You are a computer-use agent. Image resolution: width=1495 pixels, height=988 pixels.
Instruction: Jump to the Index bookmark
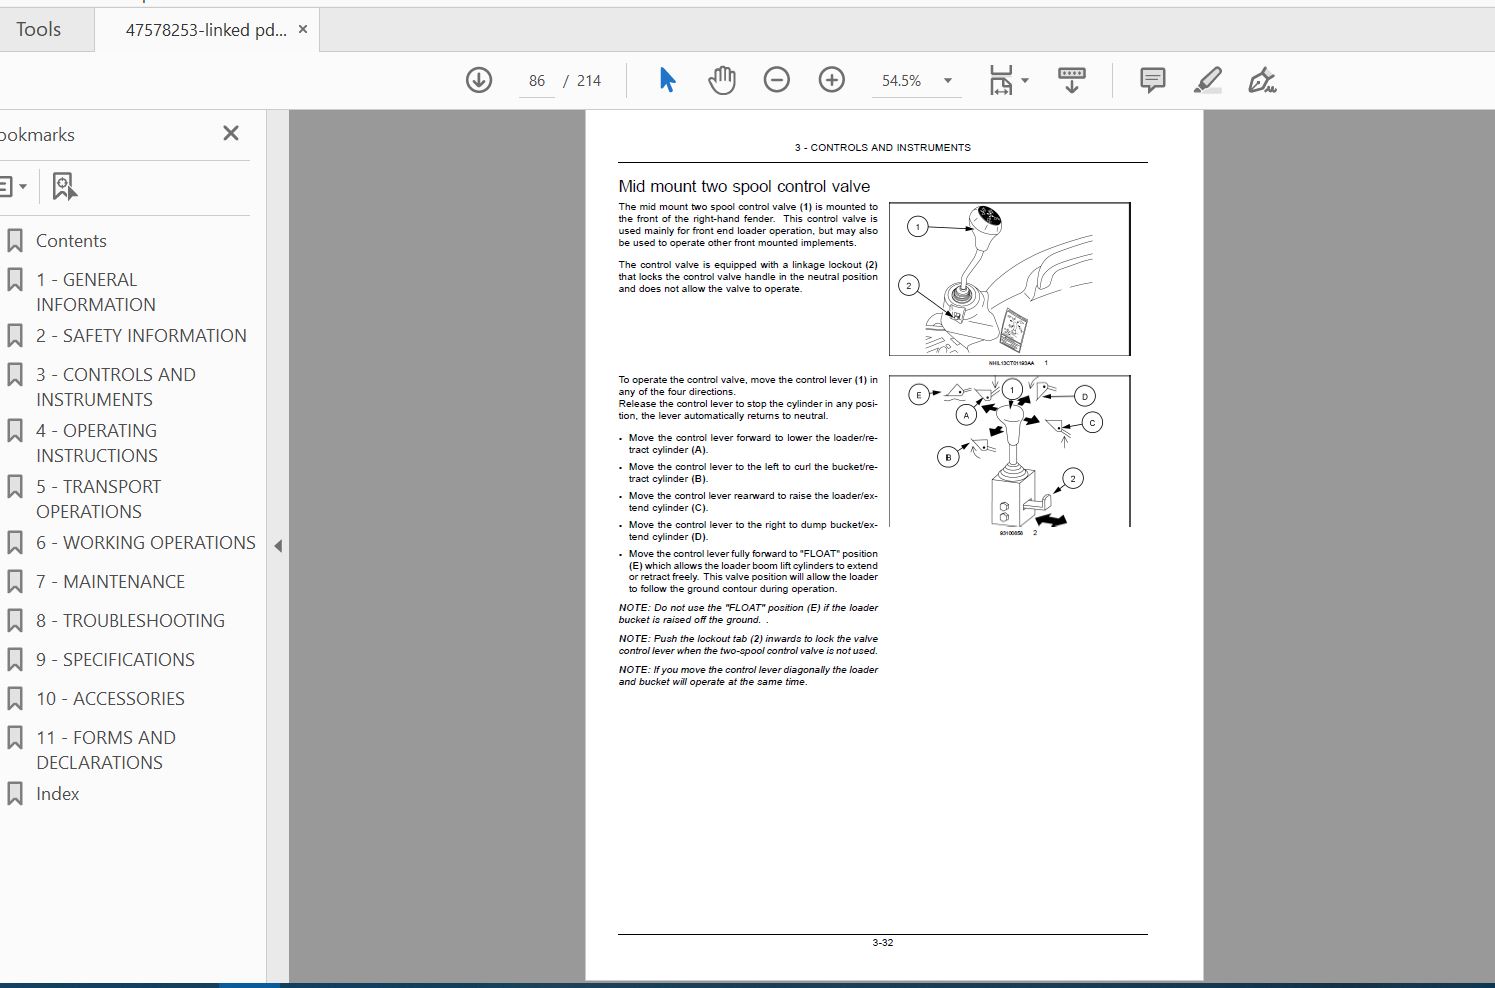[57, 794]
